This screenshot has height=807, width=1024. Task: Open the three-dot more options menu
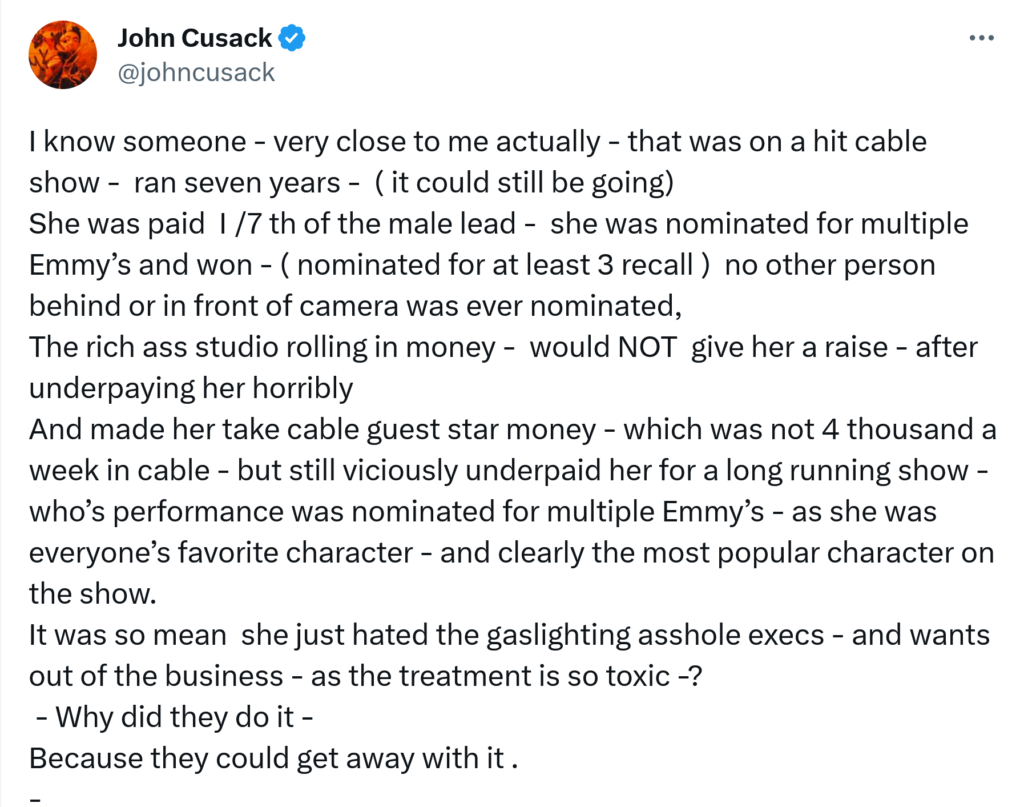coord(983,39)
